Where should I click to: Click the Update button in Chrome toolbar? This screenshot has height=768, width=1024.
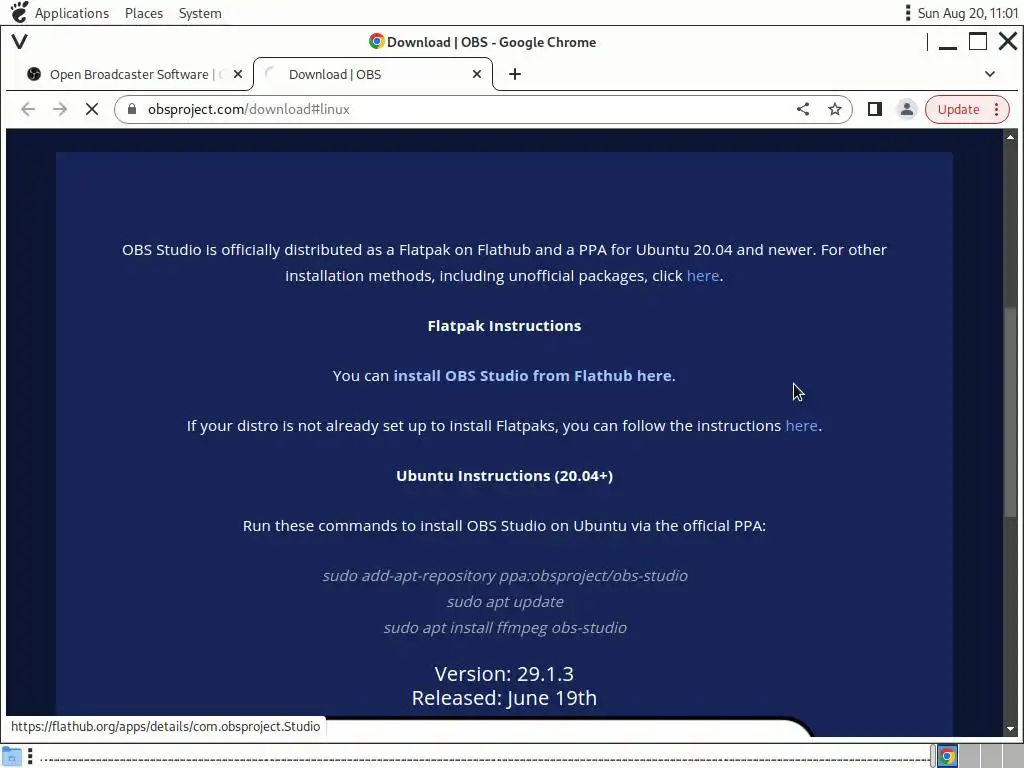tap(959, 109)
